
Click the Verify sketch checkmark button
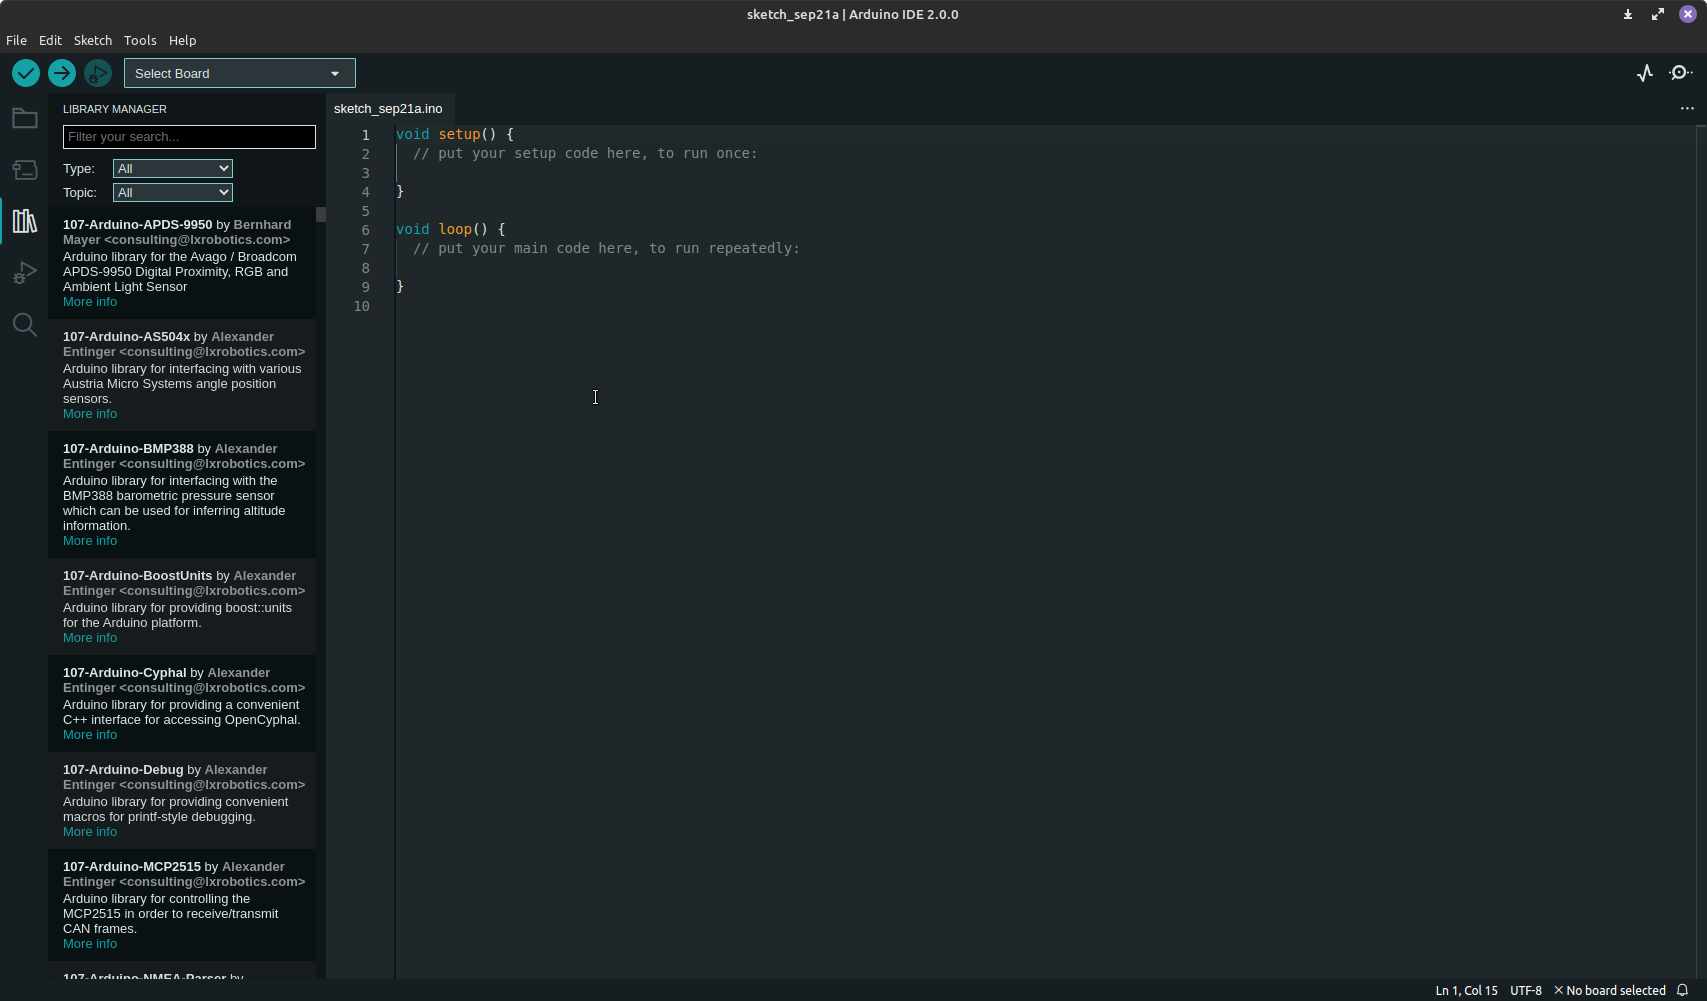tap(26, 73)
